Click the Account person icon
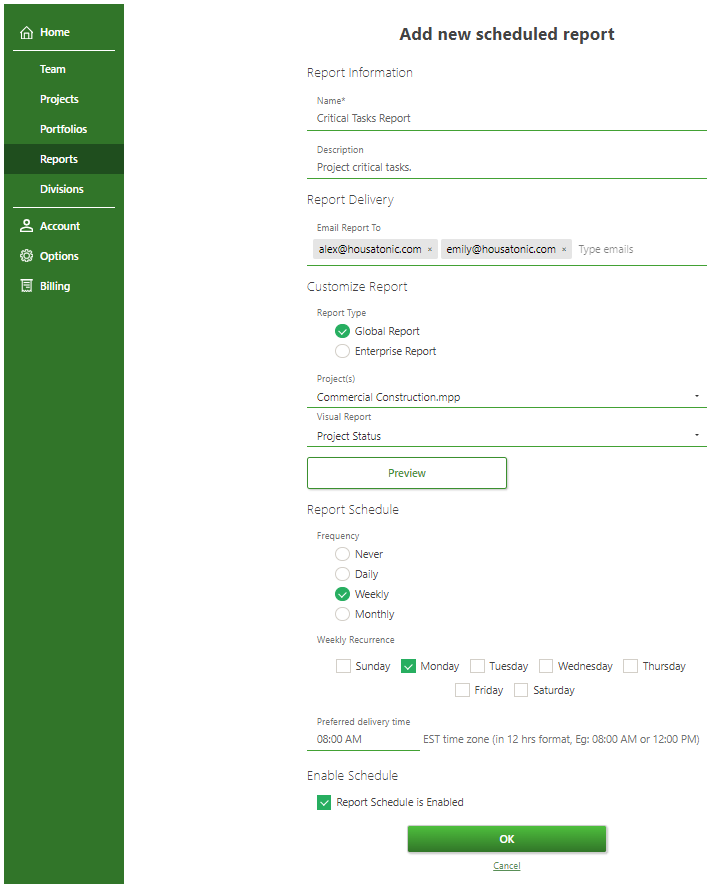Viewport: 728px width, 887px height. (27, 226)
